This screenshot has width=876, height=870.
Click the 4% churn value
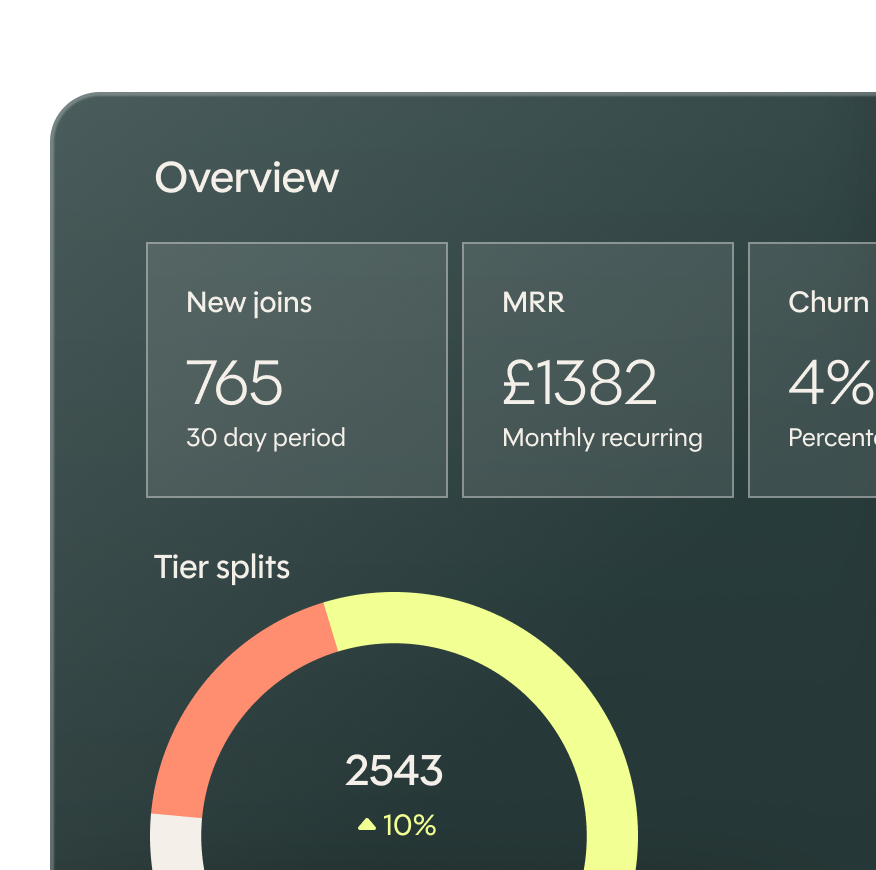click(830, 383)
